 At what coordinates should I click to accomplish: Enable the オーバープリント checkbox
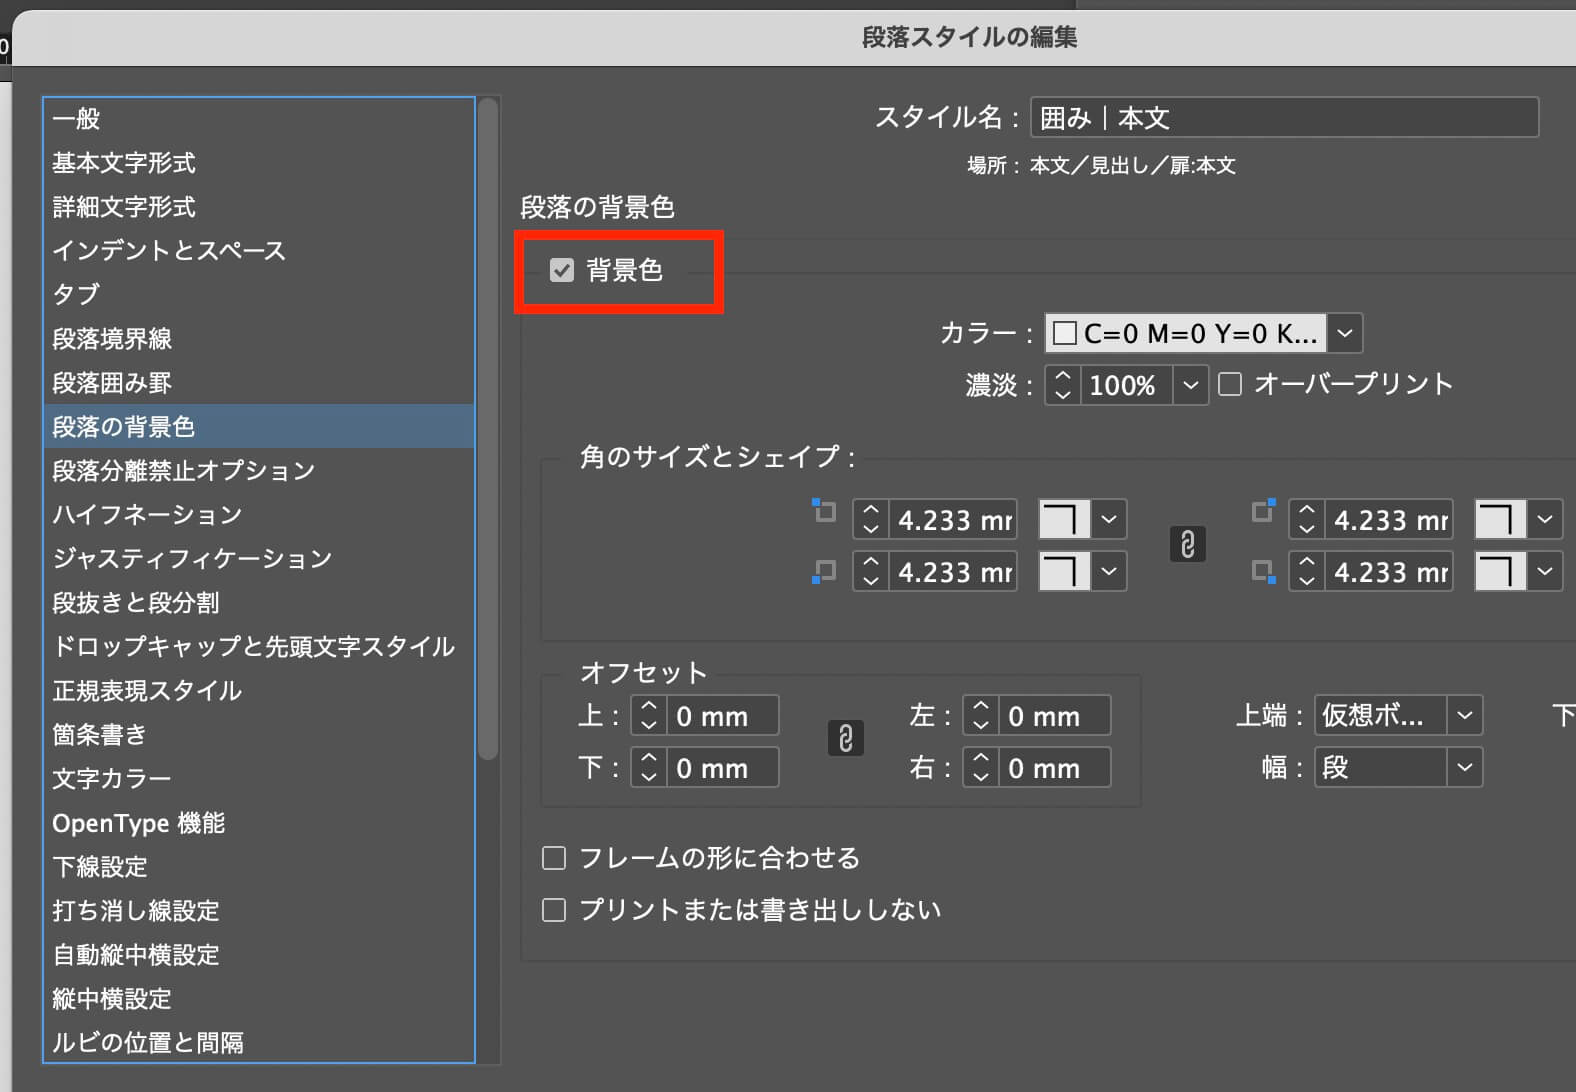pos(1230,384)
